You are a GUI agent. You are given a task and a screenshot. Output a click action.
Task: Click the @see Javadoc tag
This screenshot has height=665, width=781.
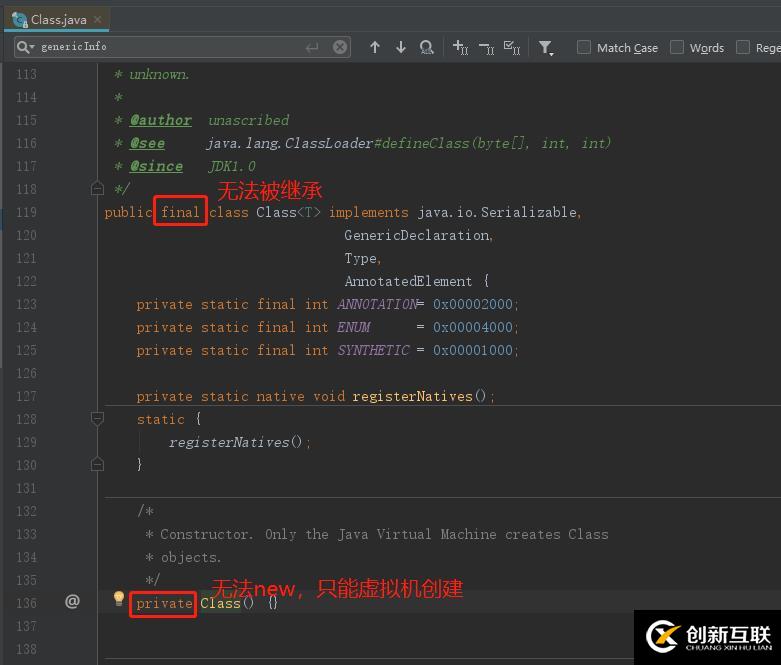pos(147,143)
